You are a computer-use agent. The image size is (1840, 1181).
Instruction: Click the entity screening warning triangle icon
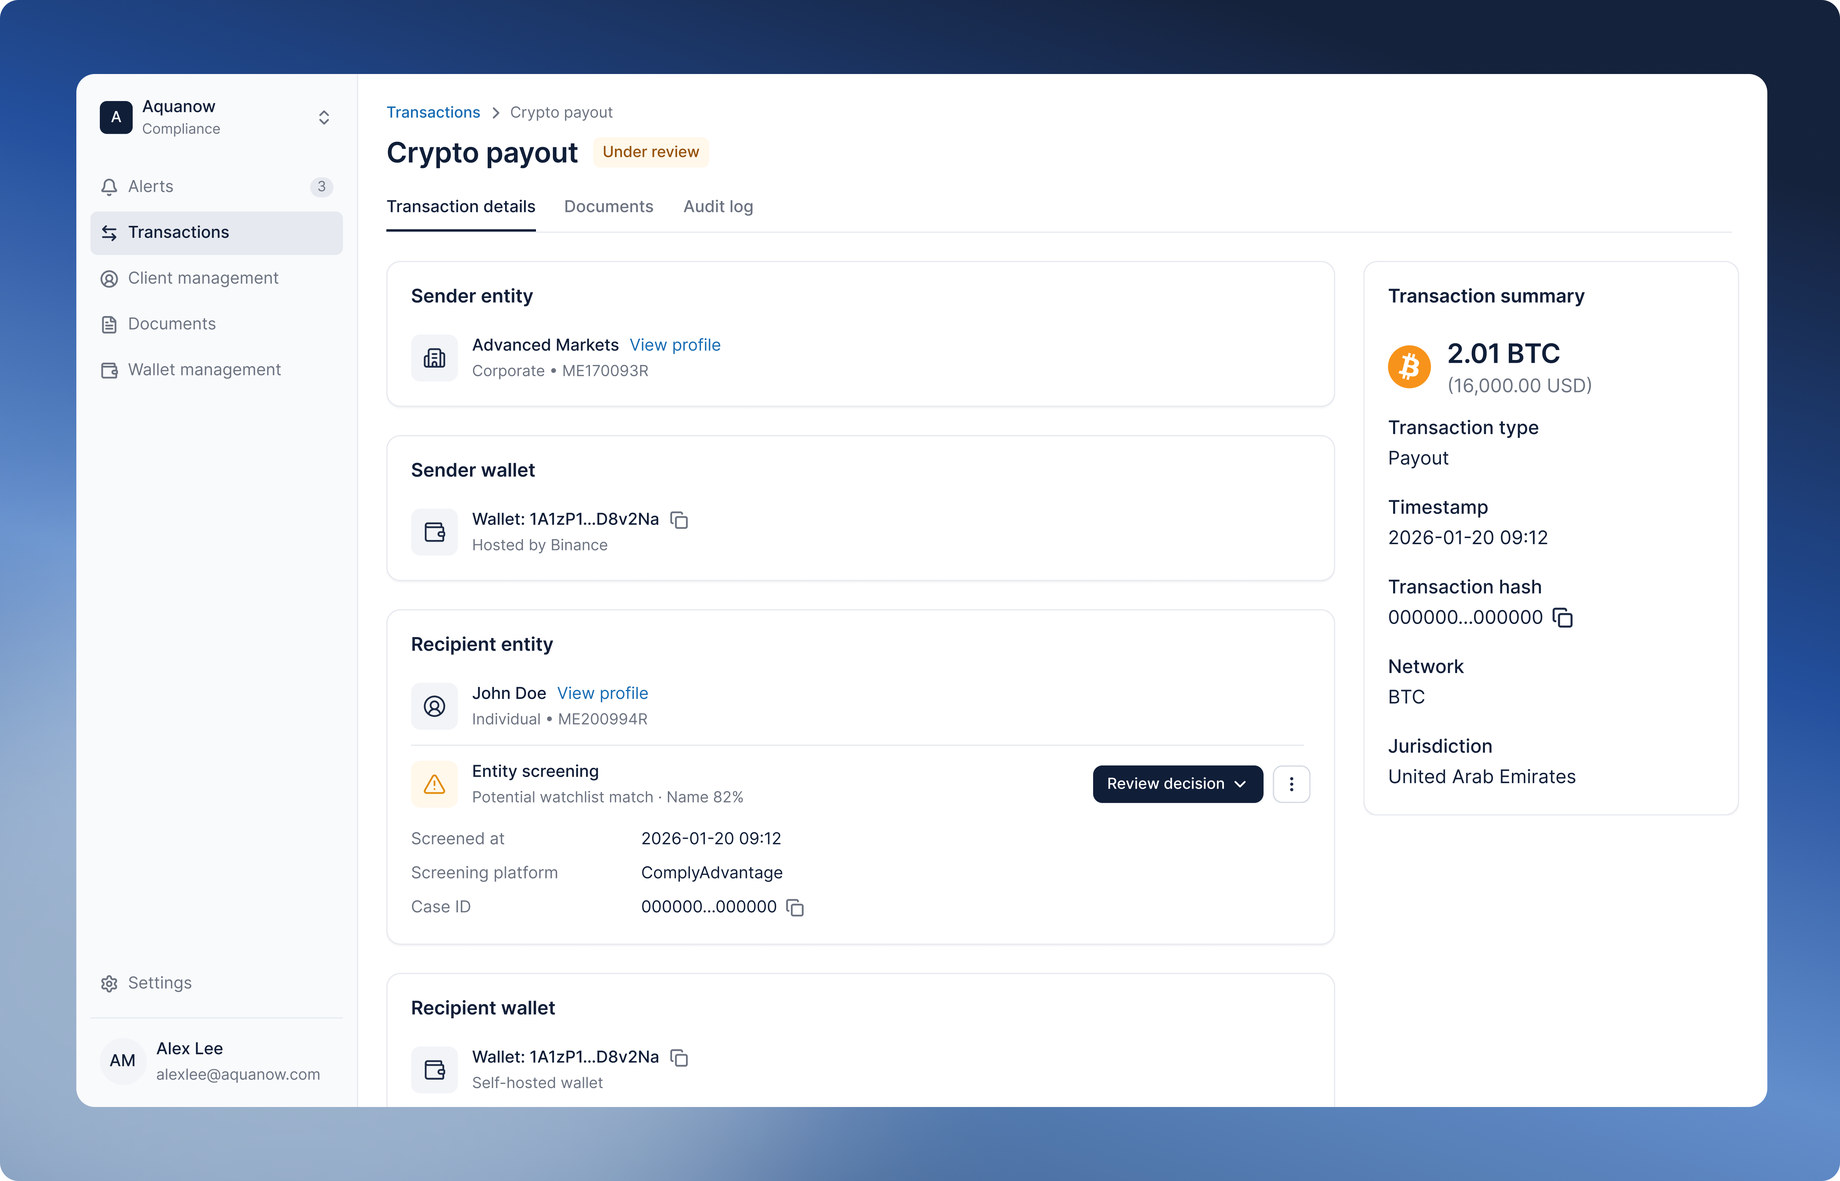tap(434, 784)
